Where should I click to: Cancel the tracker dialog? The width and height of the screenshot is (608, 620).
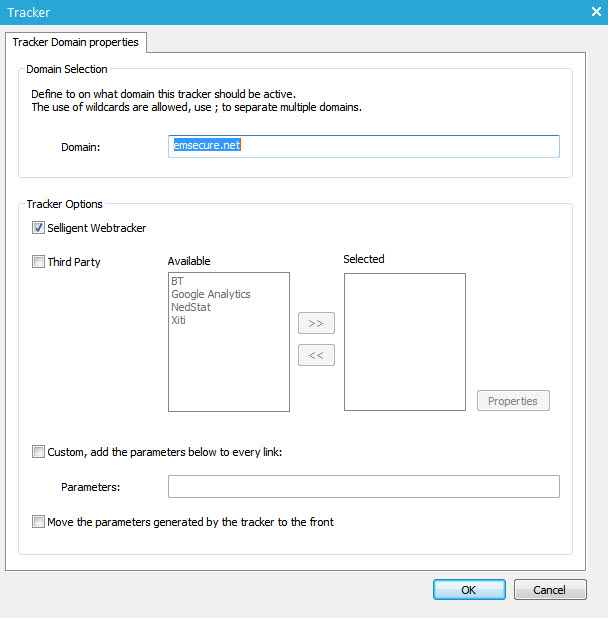pyautogui.click(x=550, y=590)
